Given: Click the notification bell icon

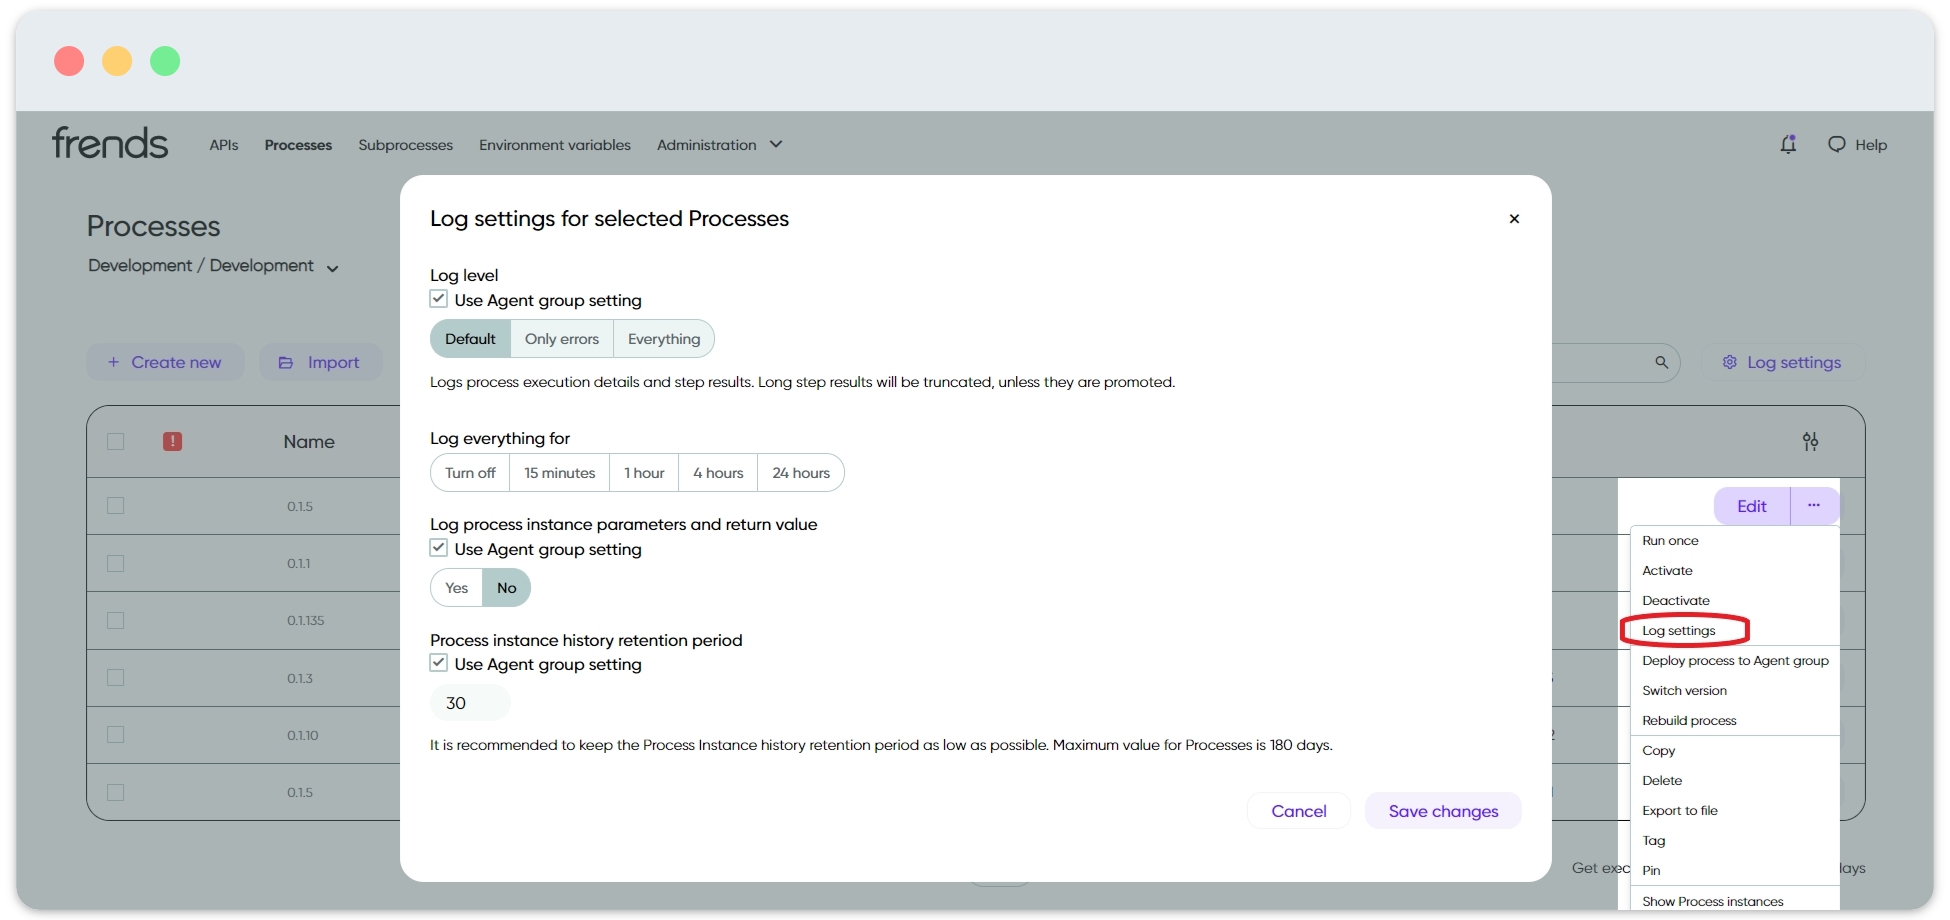Looking at the screenshot, I should coord(1788,145).
